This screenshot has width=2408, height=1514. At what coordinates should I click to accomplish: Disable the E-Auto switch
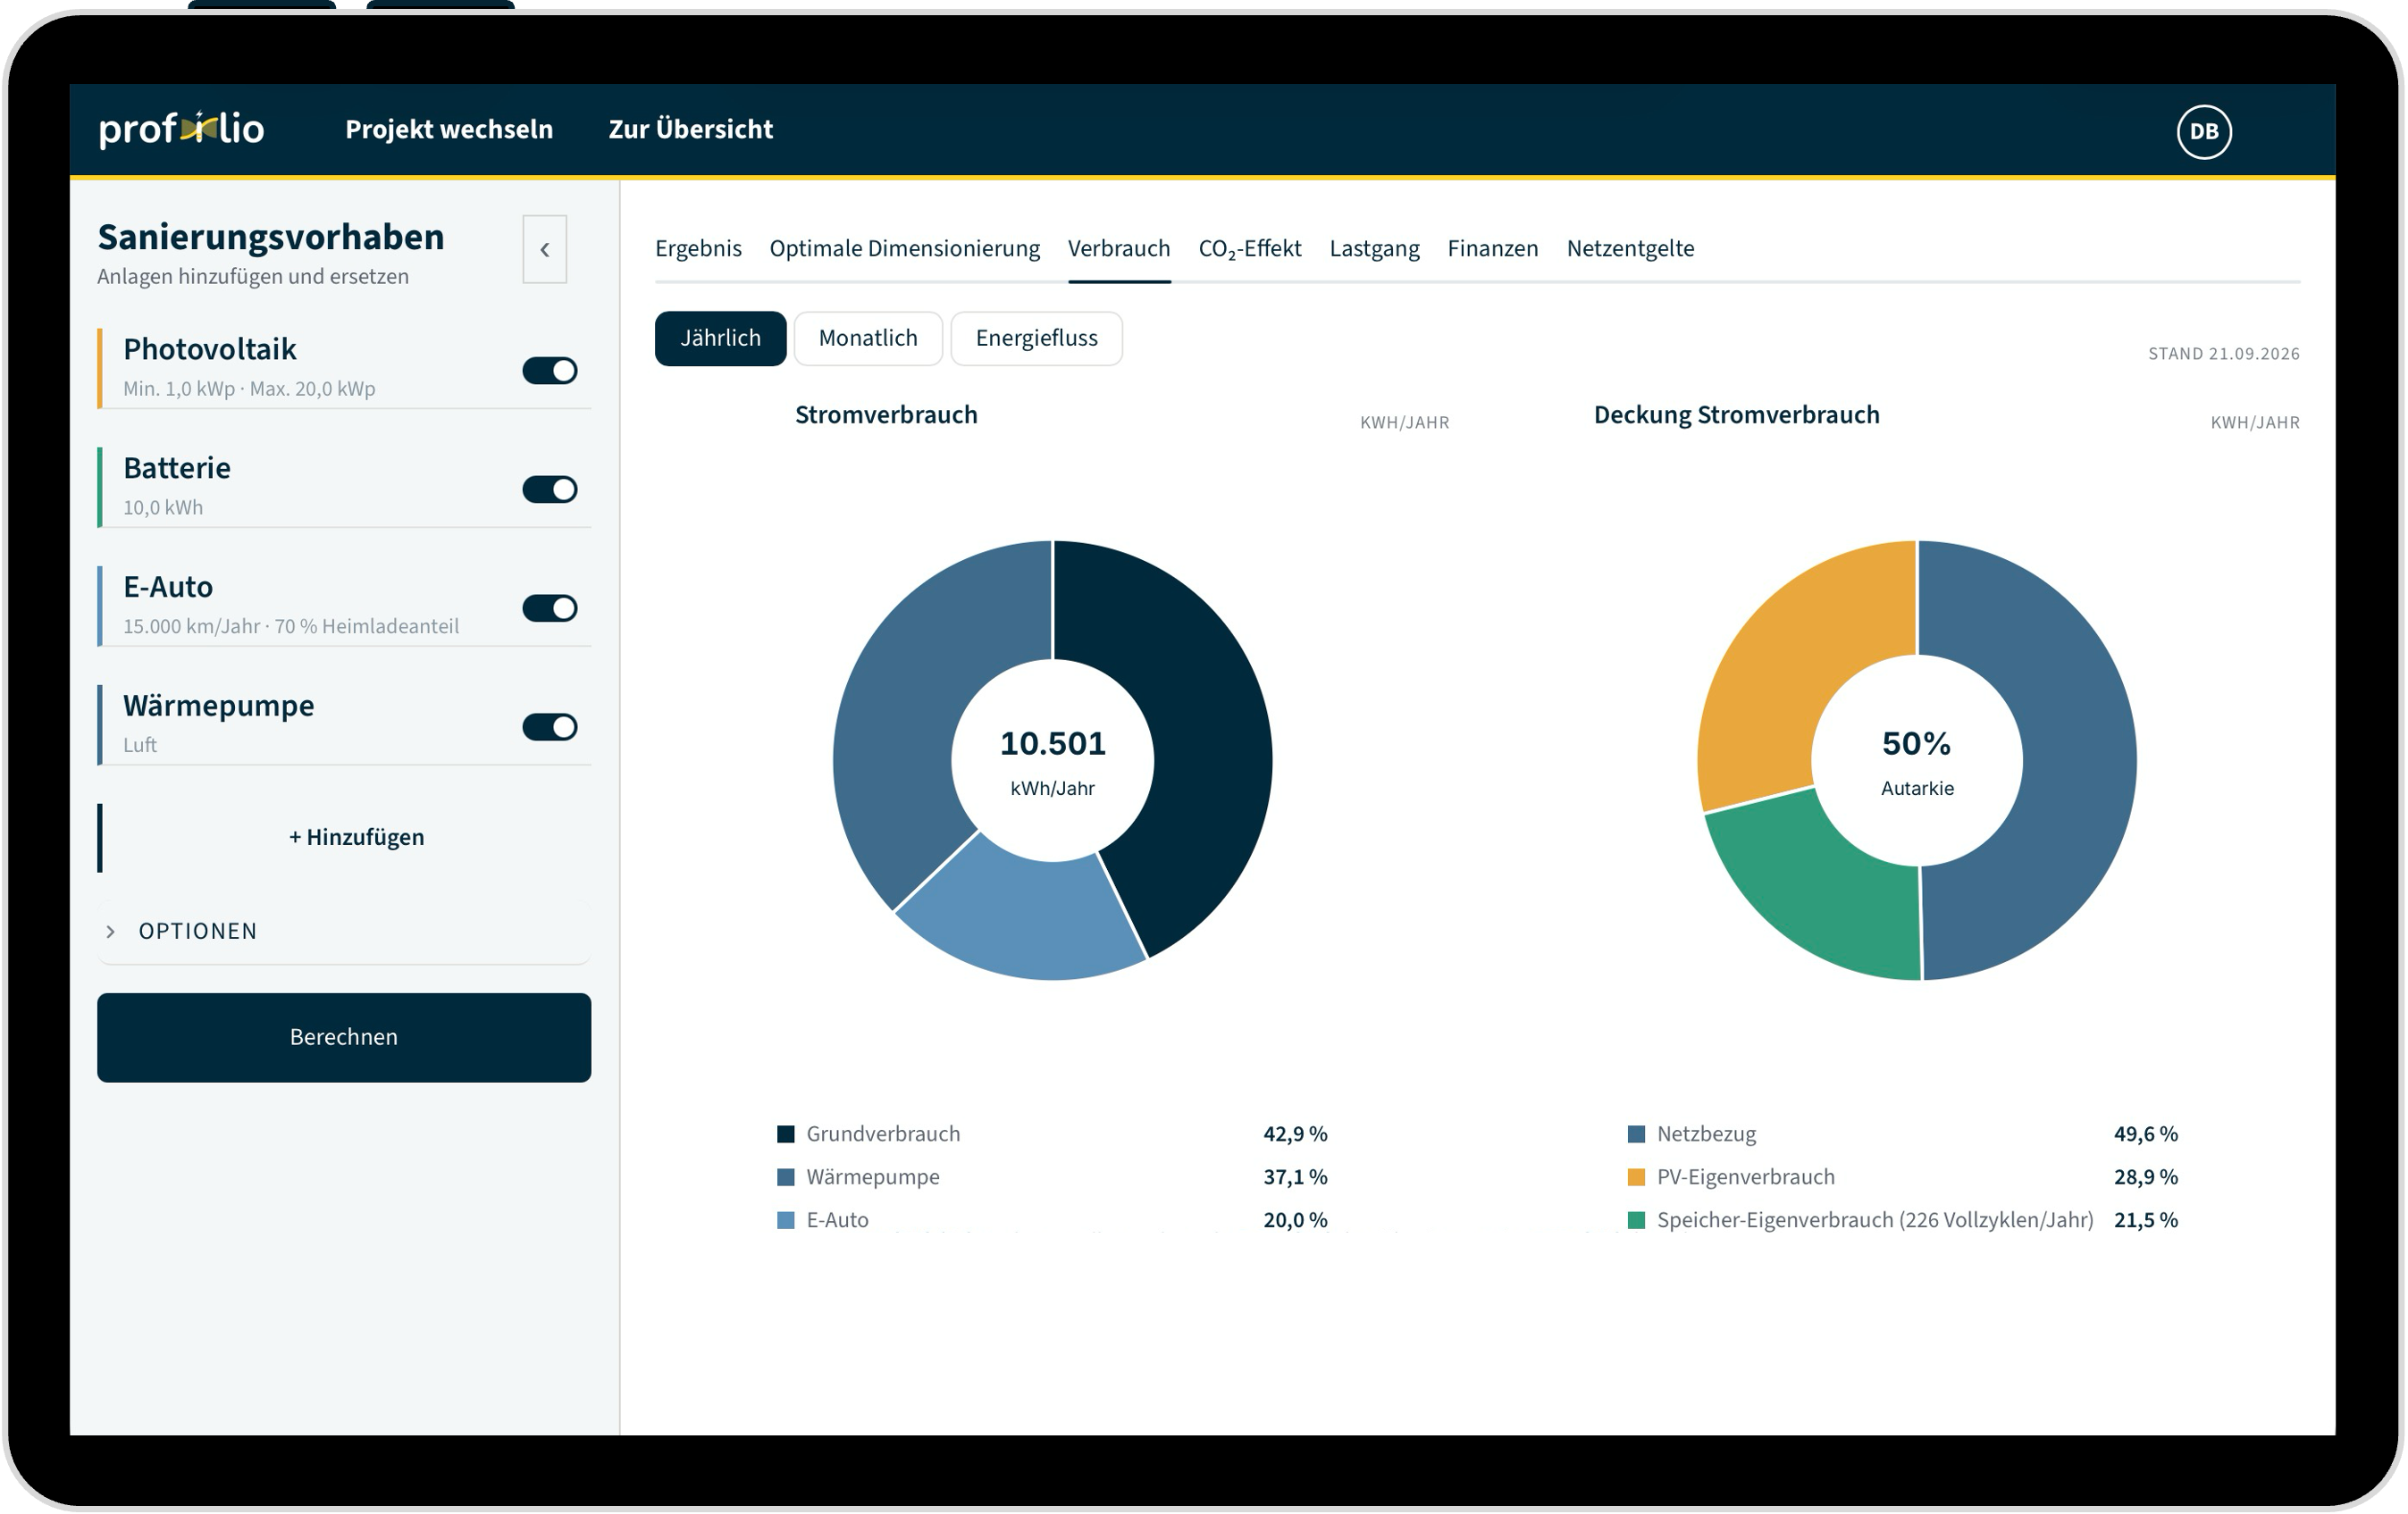(550, 608)
